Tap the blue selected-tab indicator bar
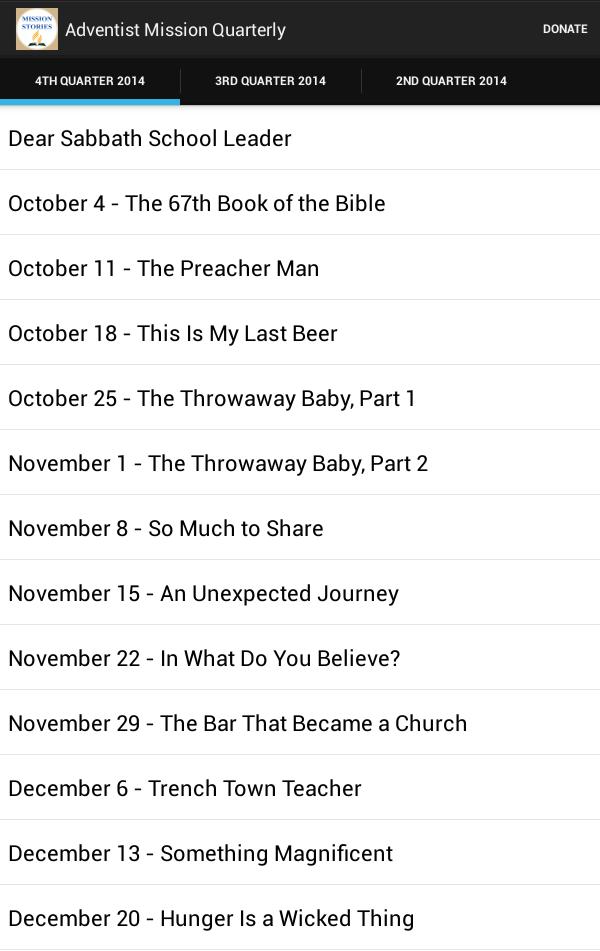This screenshot has width=600, height=951. point(90,102)
